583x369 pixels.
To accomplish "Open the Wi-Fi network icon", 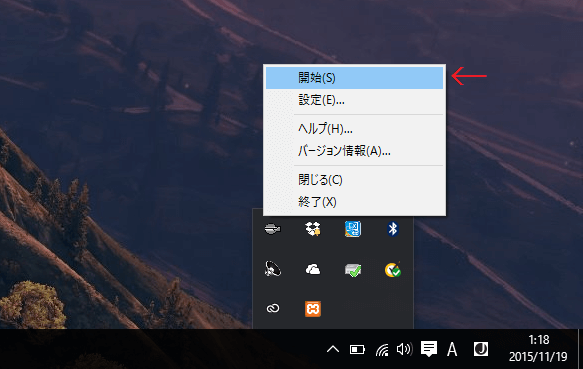I will click(x=382, y=350).
